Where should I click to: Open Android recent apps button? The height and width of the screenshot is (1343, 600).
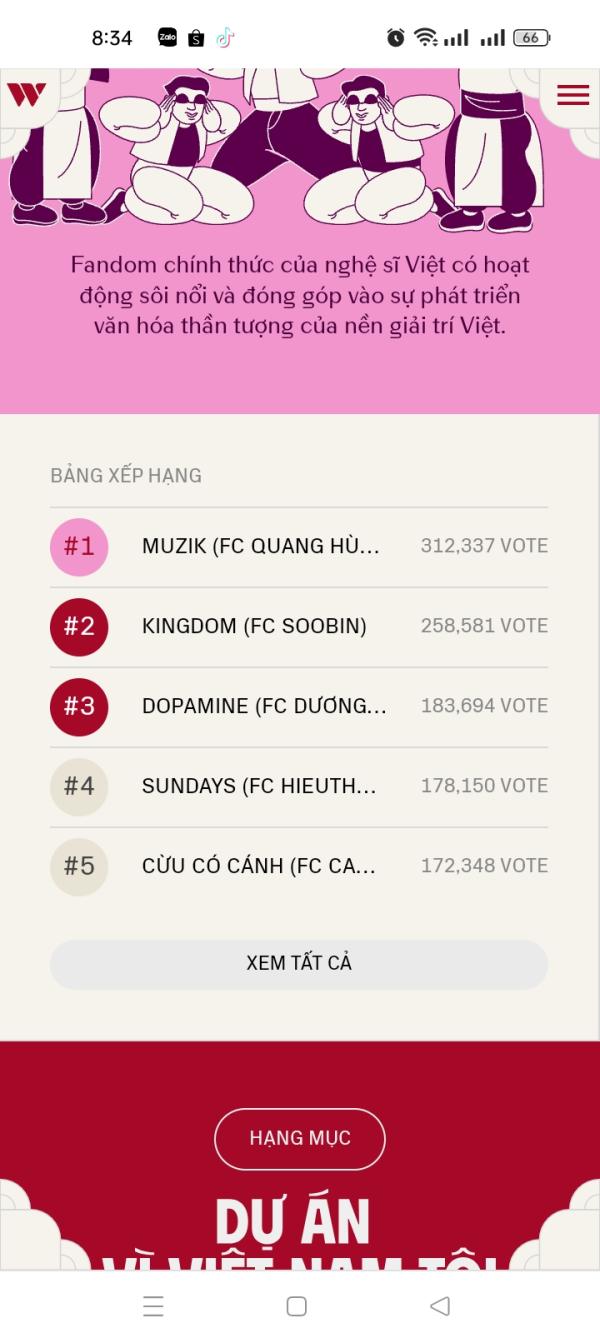153,1306
